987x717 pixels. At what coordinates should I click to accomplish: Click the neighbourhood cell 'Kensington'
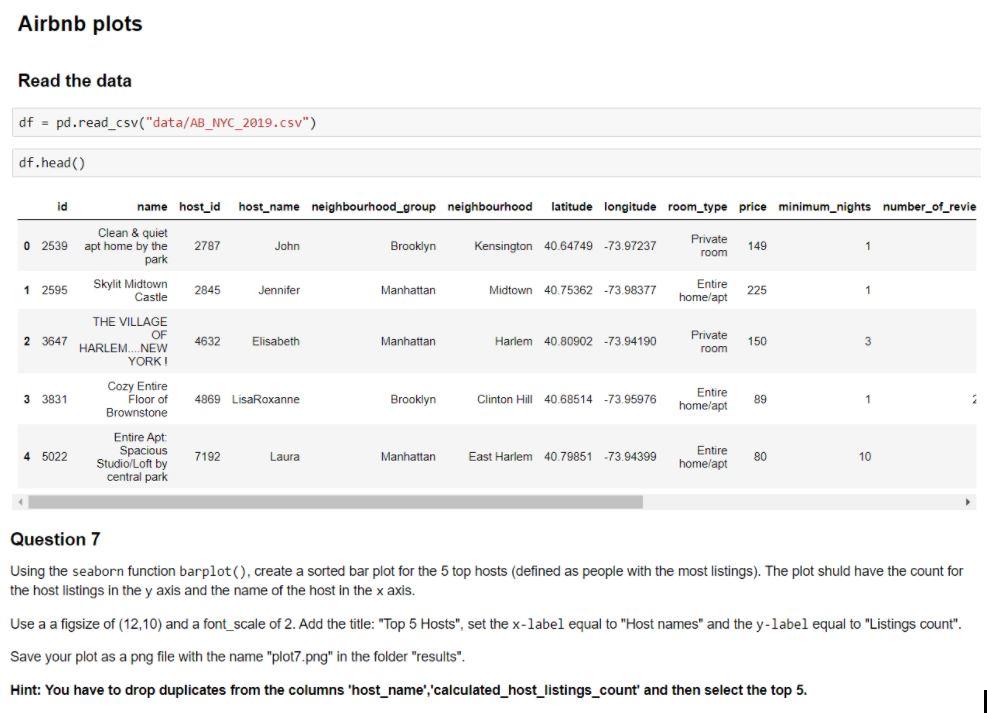click(503, 246)
